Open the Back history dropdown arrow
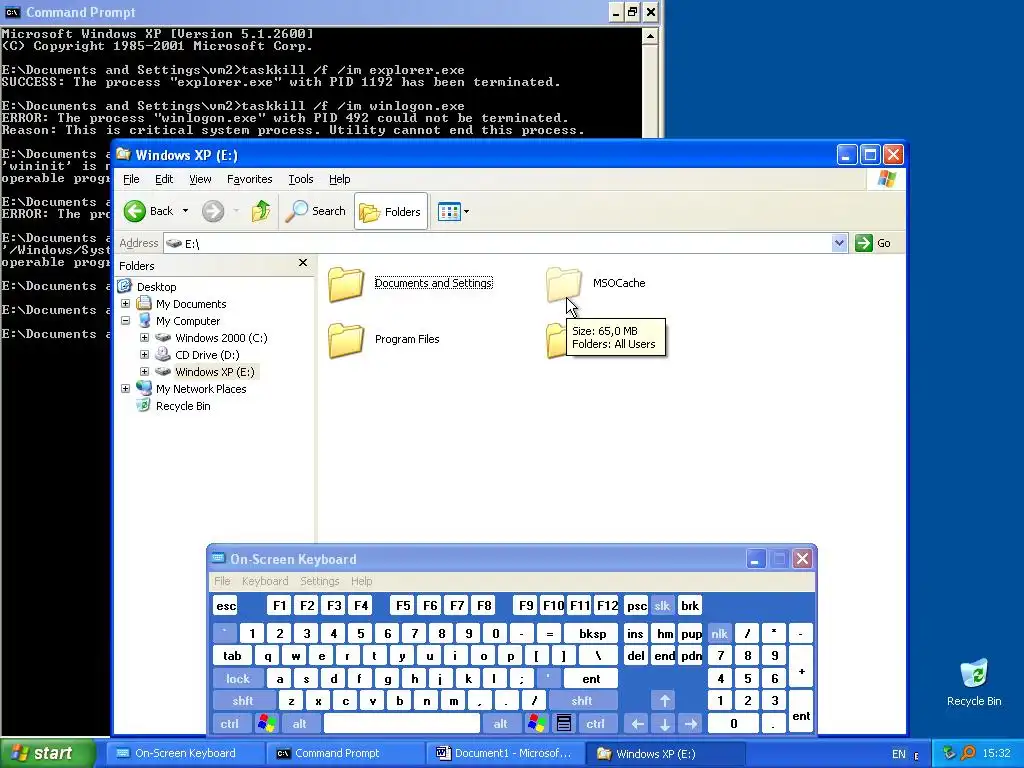1024x768 pixels. pyautogui.click(x=185, y=211)
